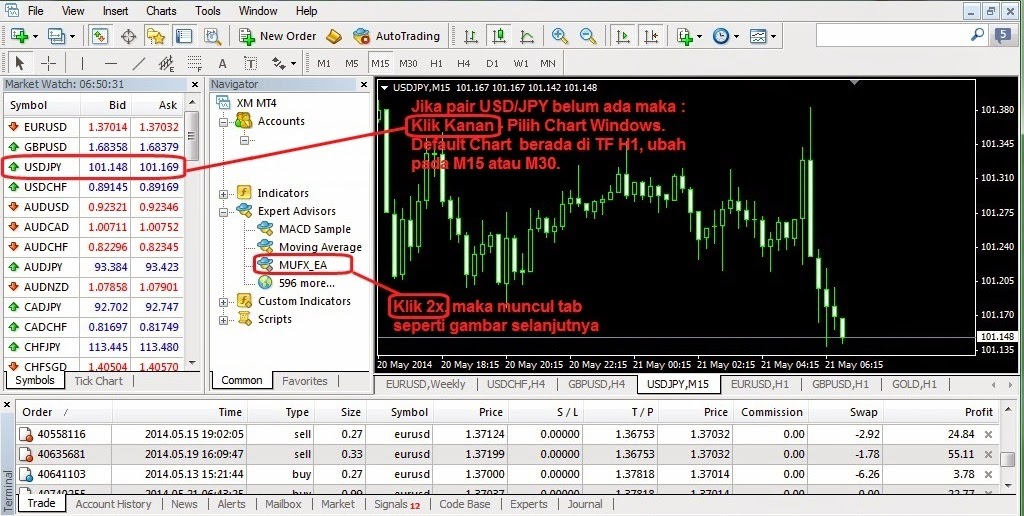This screenshot has height=516, width=1024.
Task: Open the Profiles toolbar icon
Action: click(56, 36)
